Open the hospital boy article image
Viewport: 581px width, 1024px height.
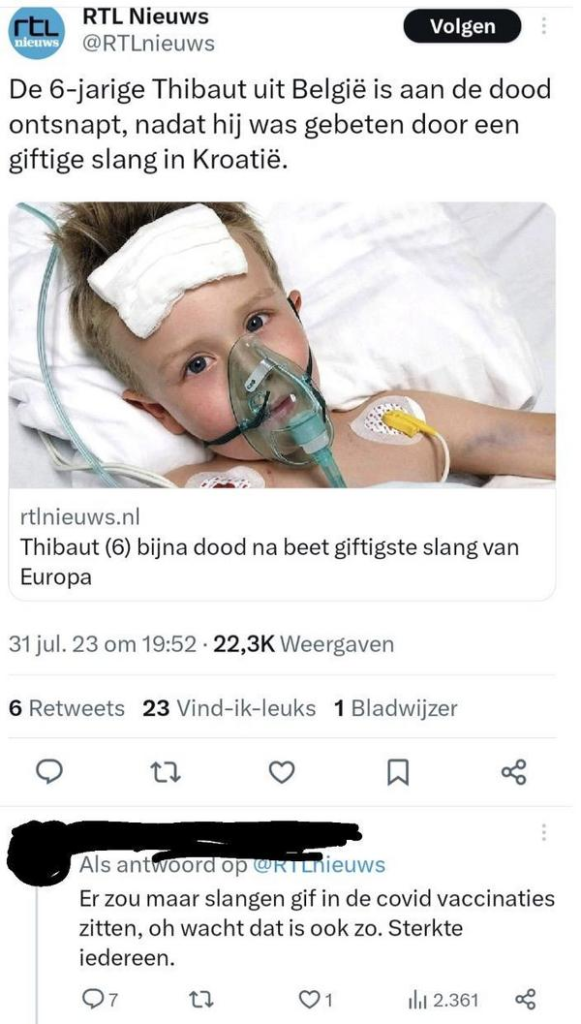tap(282, 344)
